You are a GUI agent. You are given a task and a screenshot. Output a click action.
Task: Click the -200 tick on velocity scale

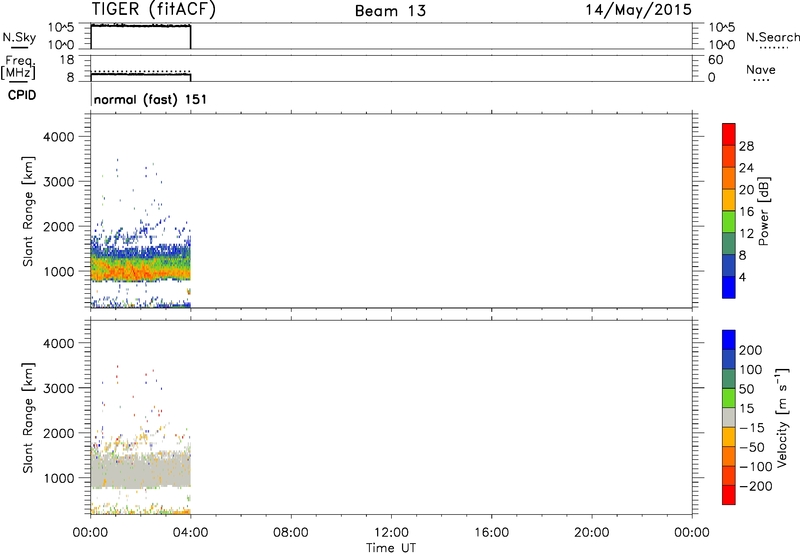(756, 486)
